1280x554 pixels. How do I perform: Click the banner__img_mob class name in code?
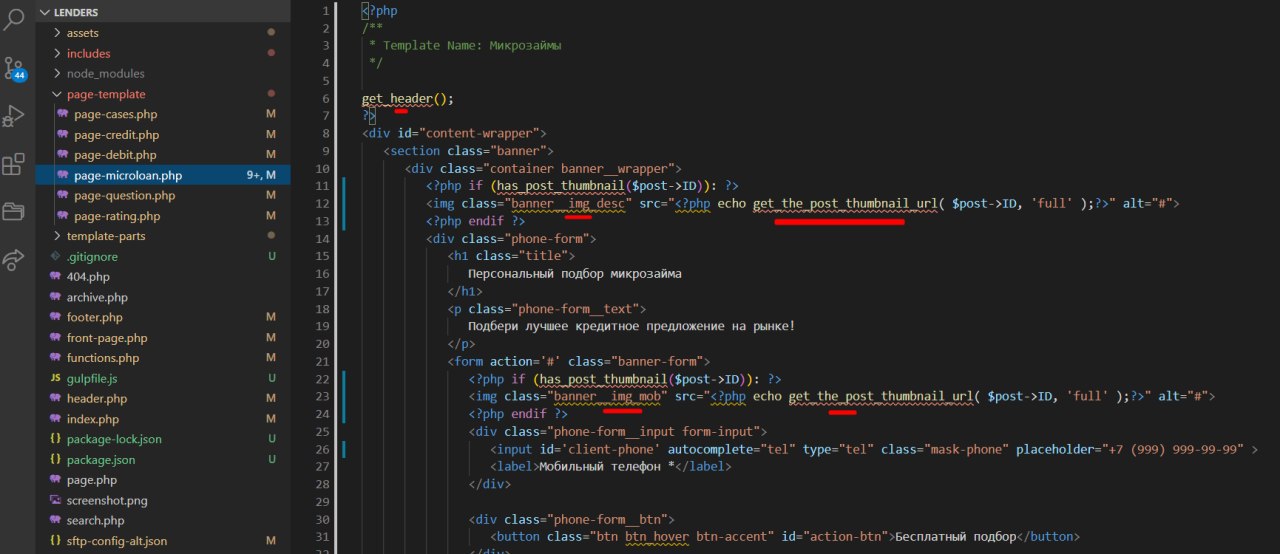pos(610,396)
